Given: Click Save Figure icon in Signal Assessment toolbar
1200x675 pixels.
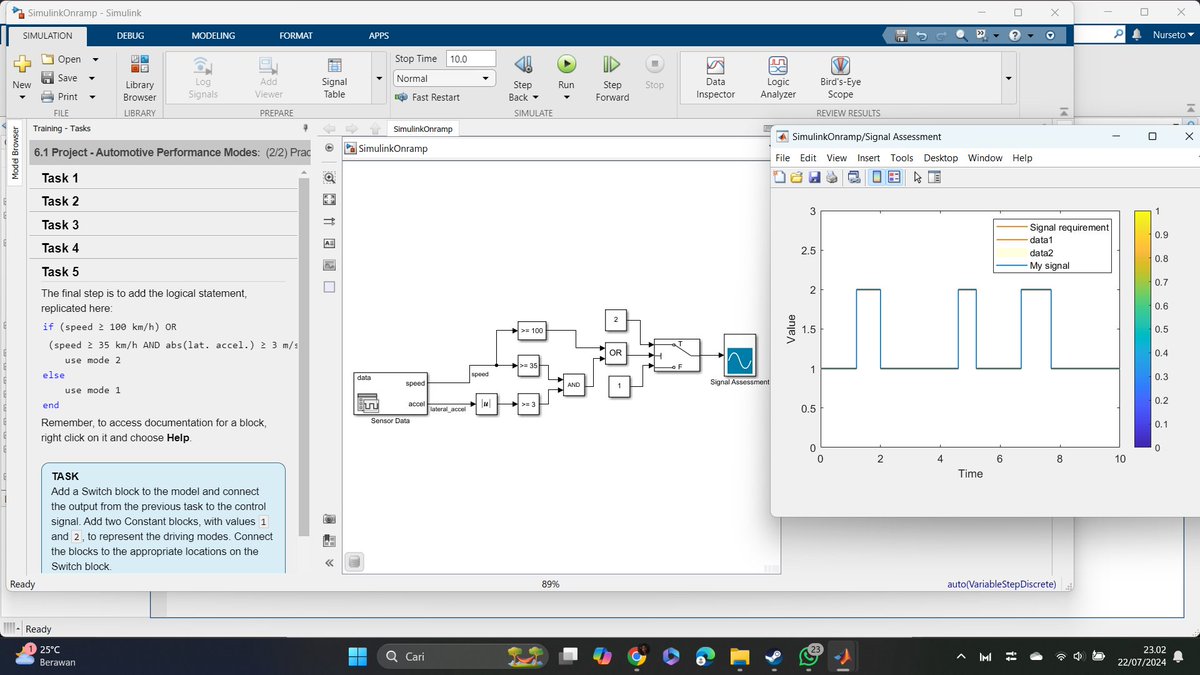Looking at the screenshot, I should [814, 177].
